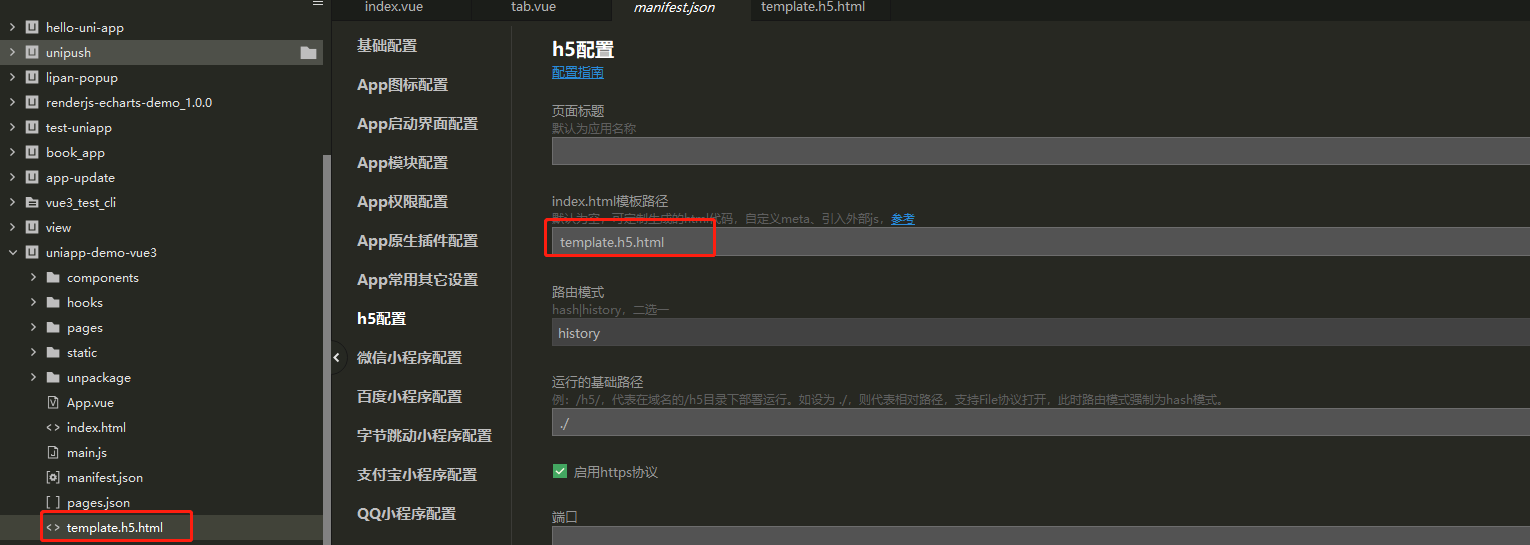Screen dimensions: 1530x545
Task: Select 微信小程序配置 in the settings list
Action: (409, 358)
